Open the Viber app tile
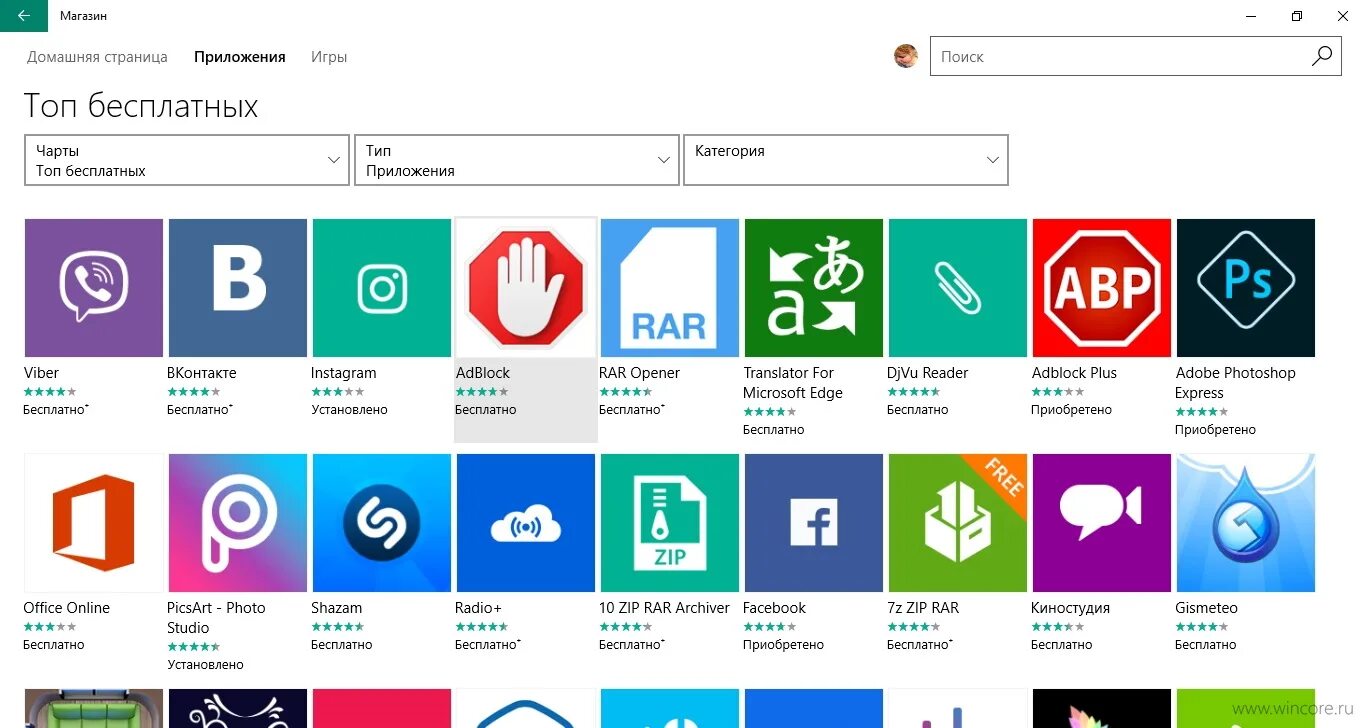The width and height of the screenshot is (1366, 728). 93,287
